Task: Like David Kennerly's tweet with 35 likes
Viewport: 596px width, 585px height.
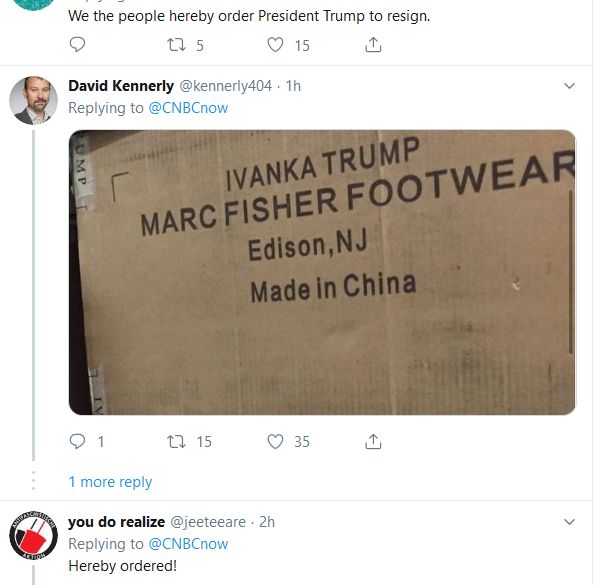Action: 275,441
